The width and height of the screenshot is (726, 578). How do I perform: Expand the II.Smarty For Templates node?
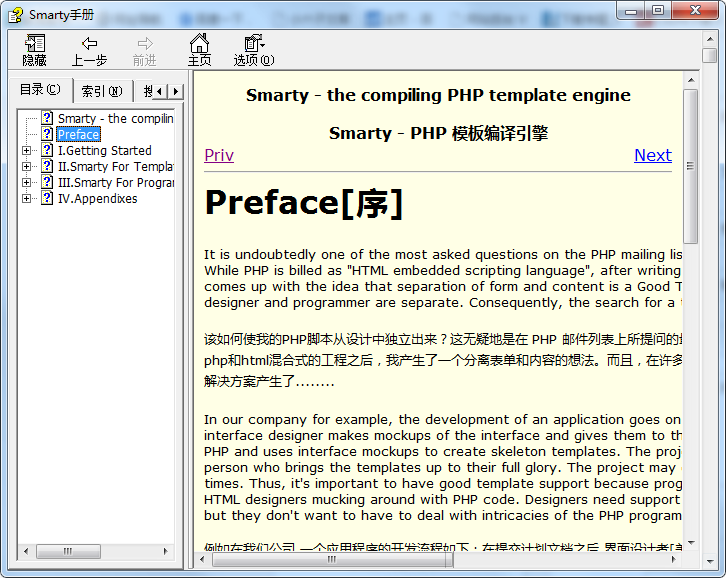(27, 167)
